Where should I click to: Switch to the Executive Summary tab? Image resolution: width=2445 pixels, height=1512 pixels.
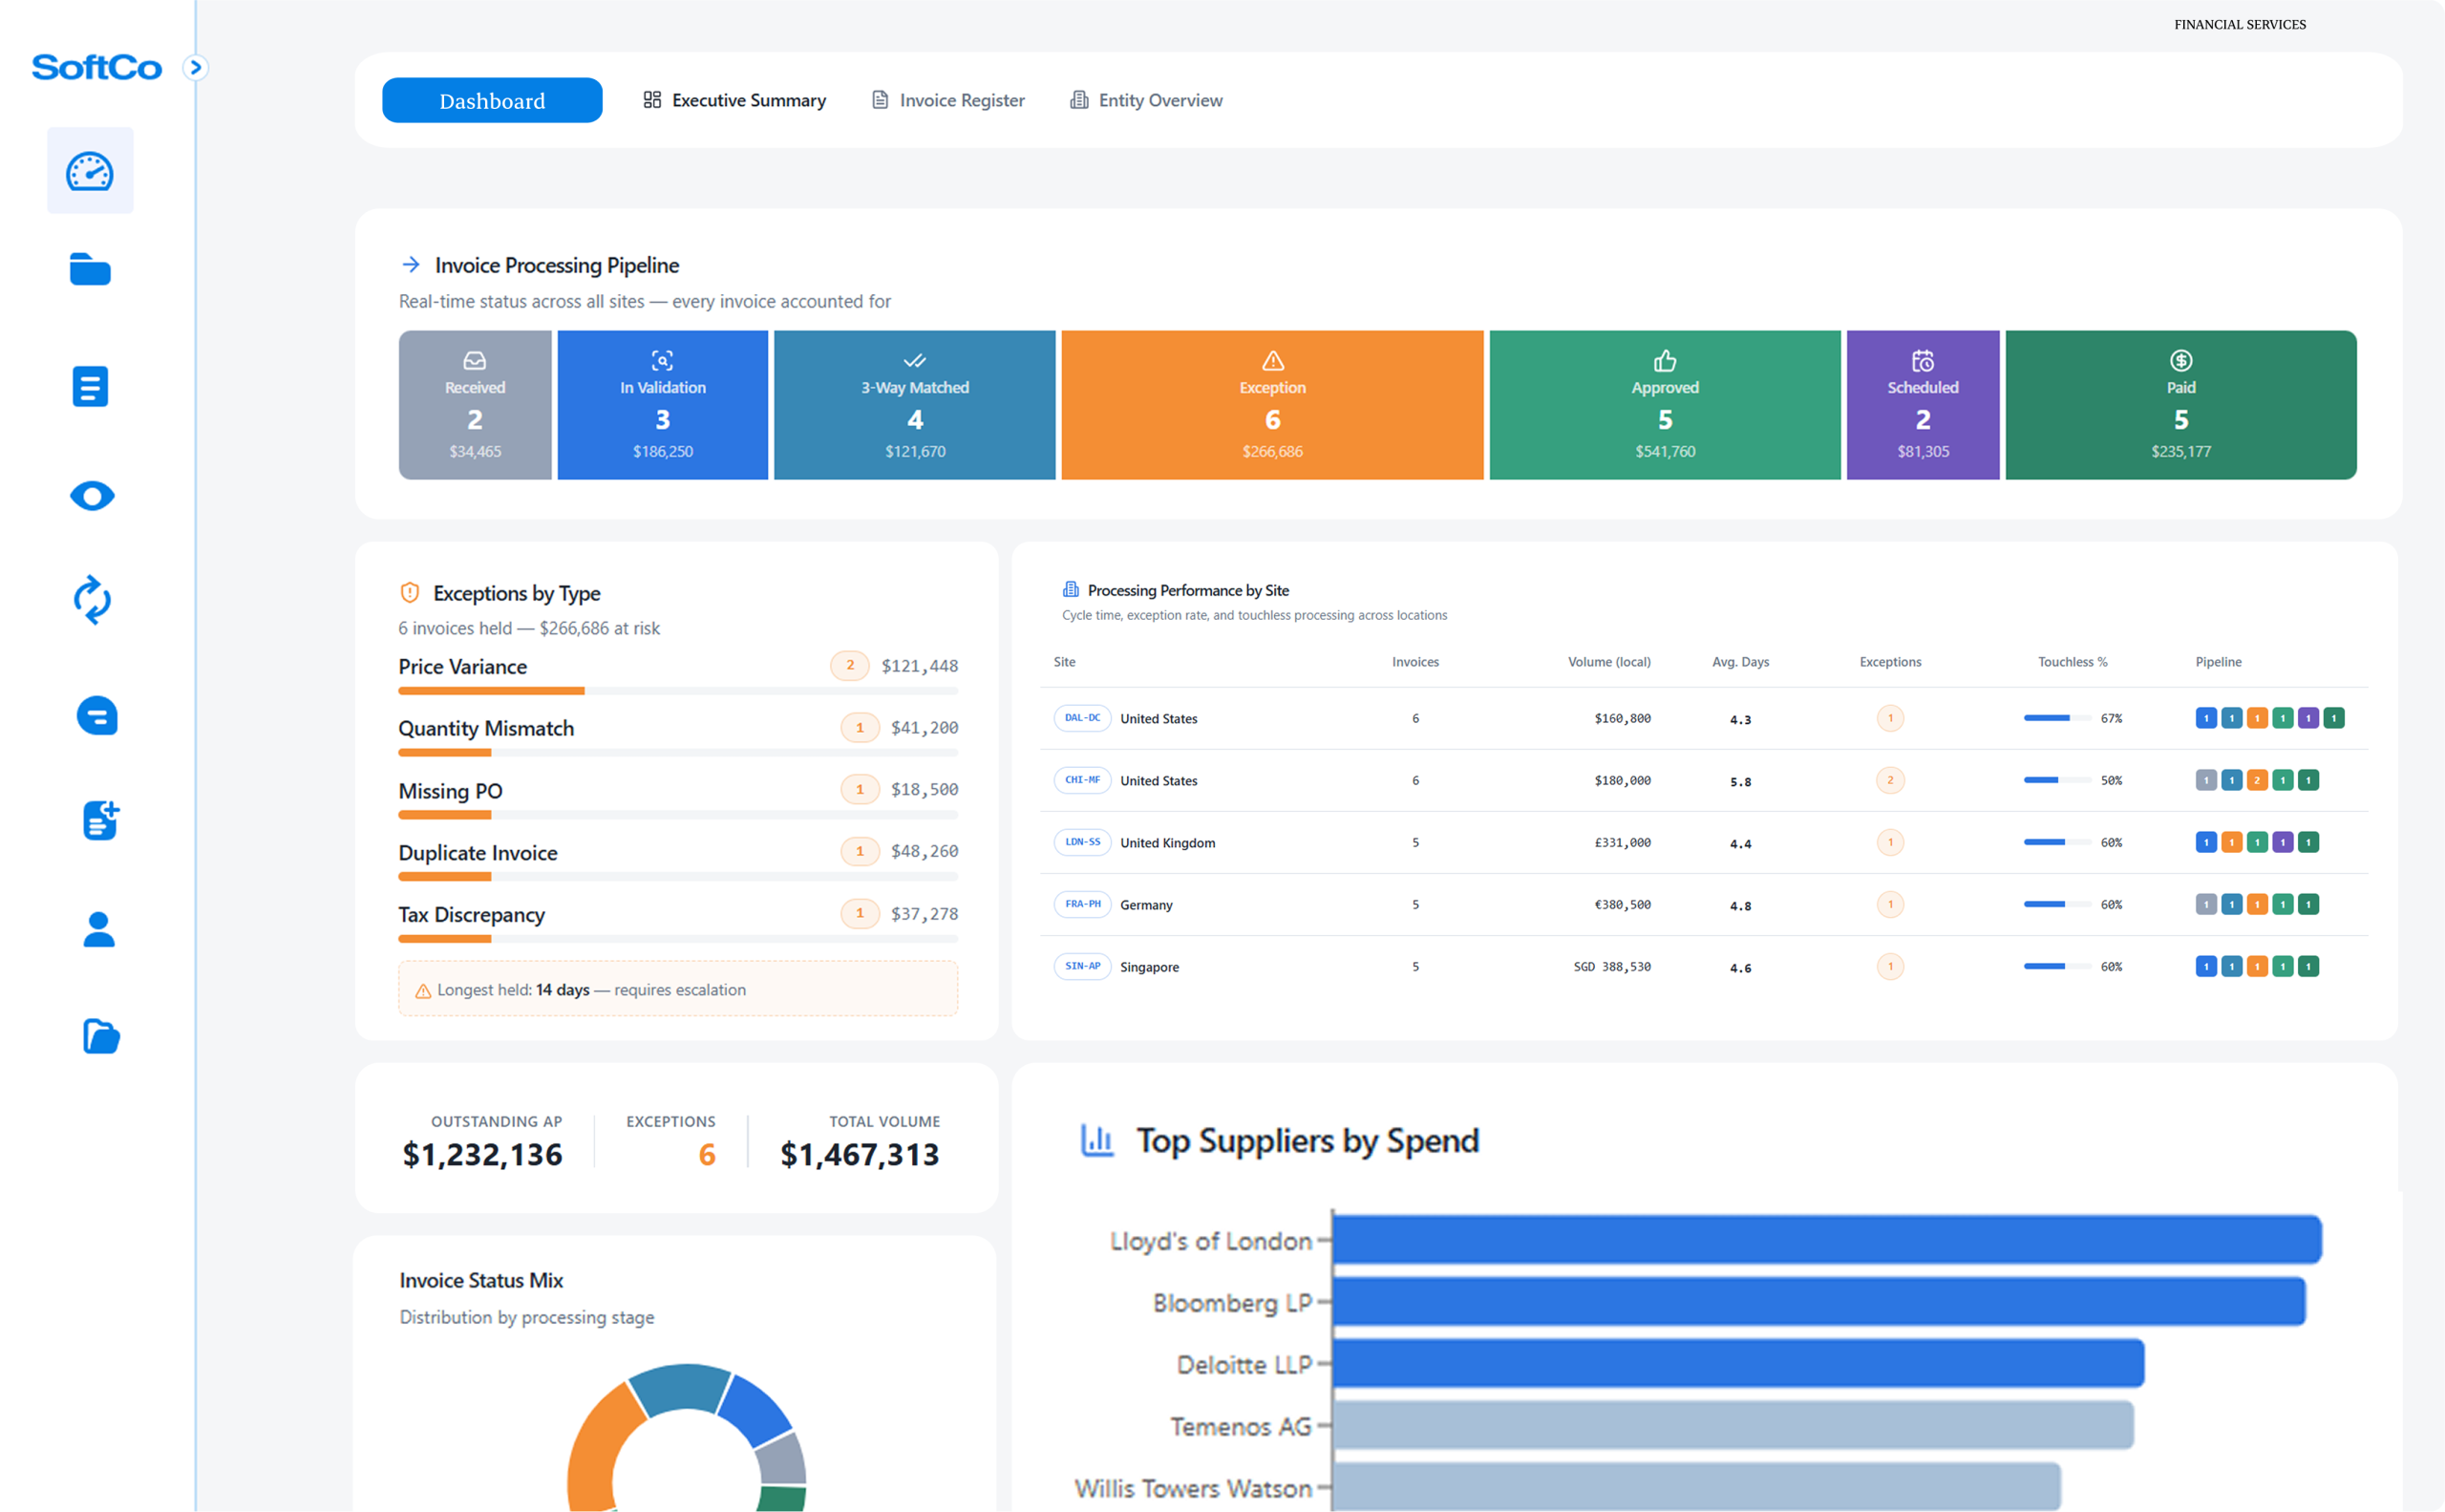tap(733, 100)
